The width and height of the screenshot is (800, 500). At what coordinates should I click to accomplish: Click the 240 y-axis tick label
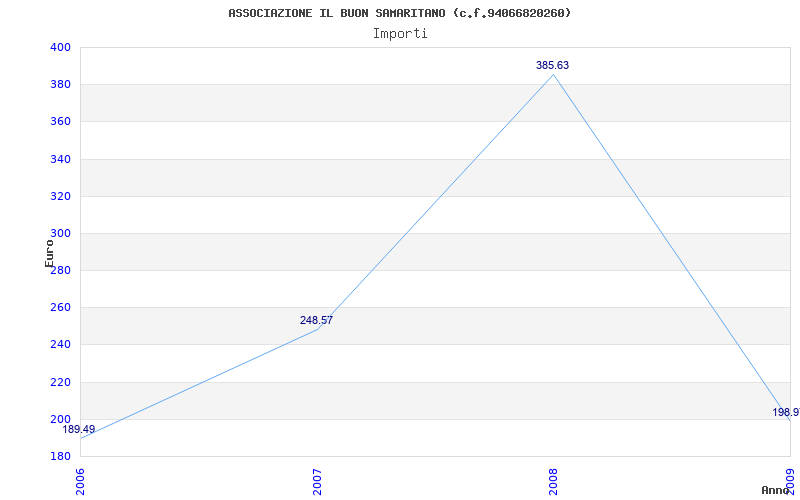(x=60, y=345)
